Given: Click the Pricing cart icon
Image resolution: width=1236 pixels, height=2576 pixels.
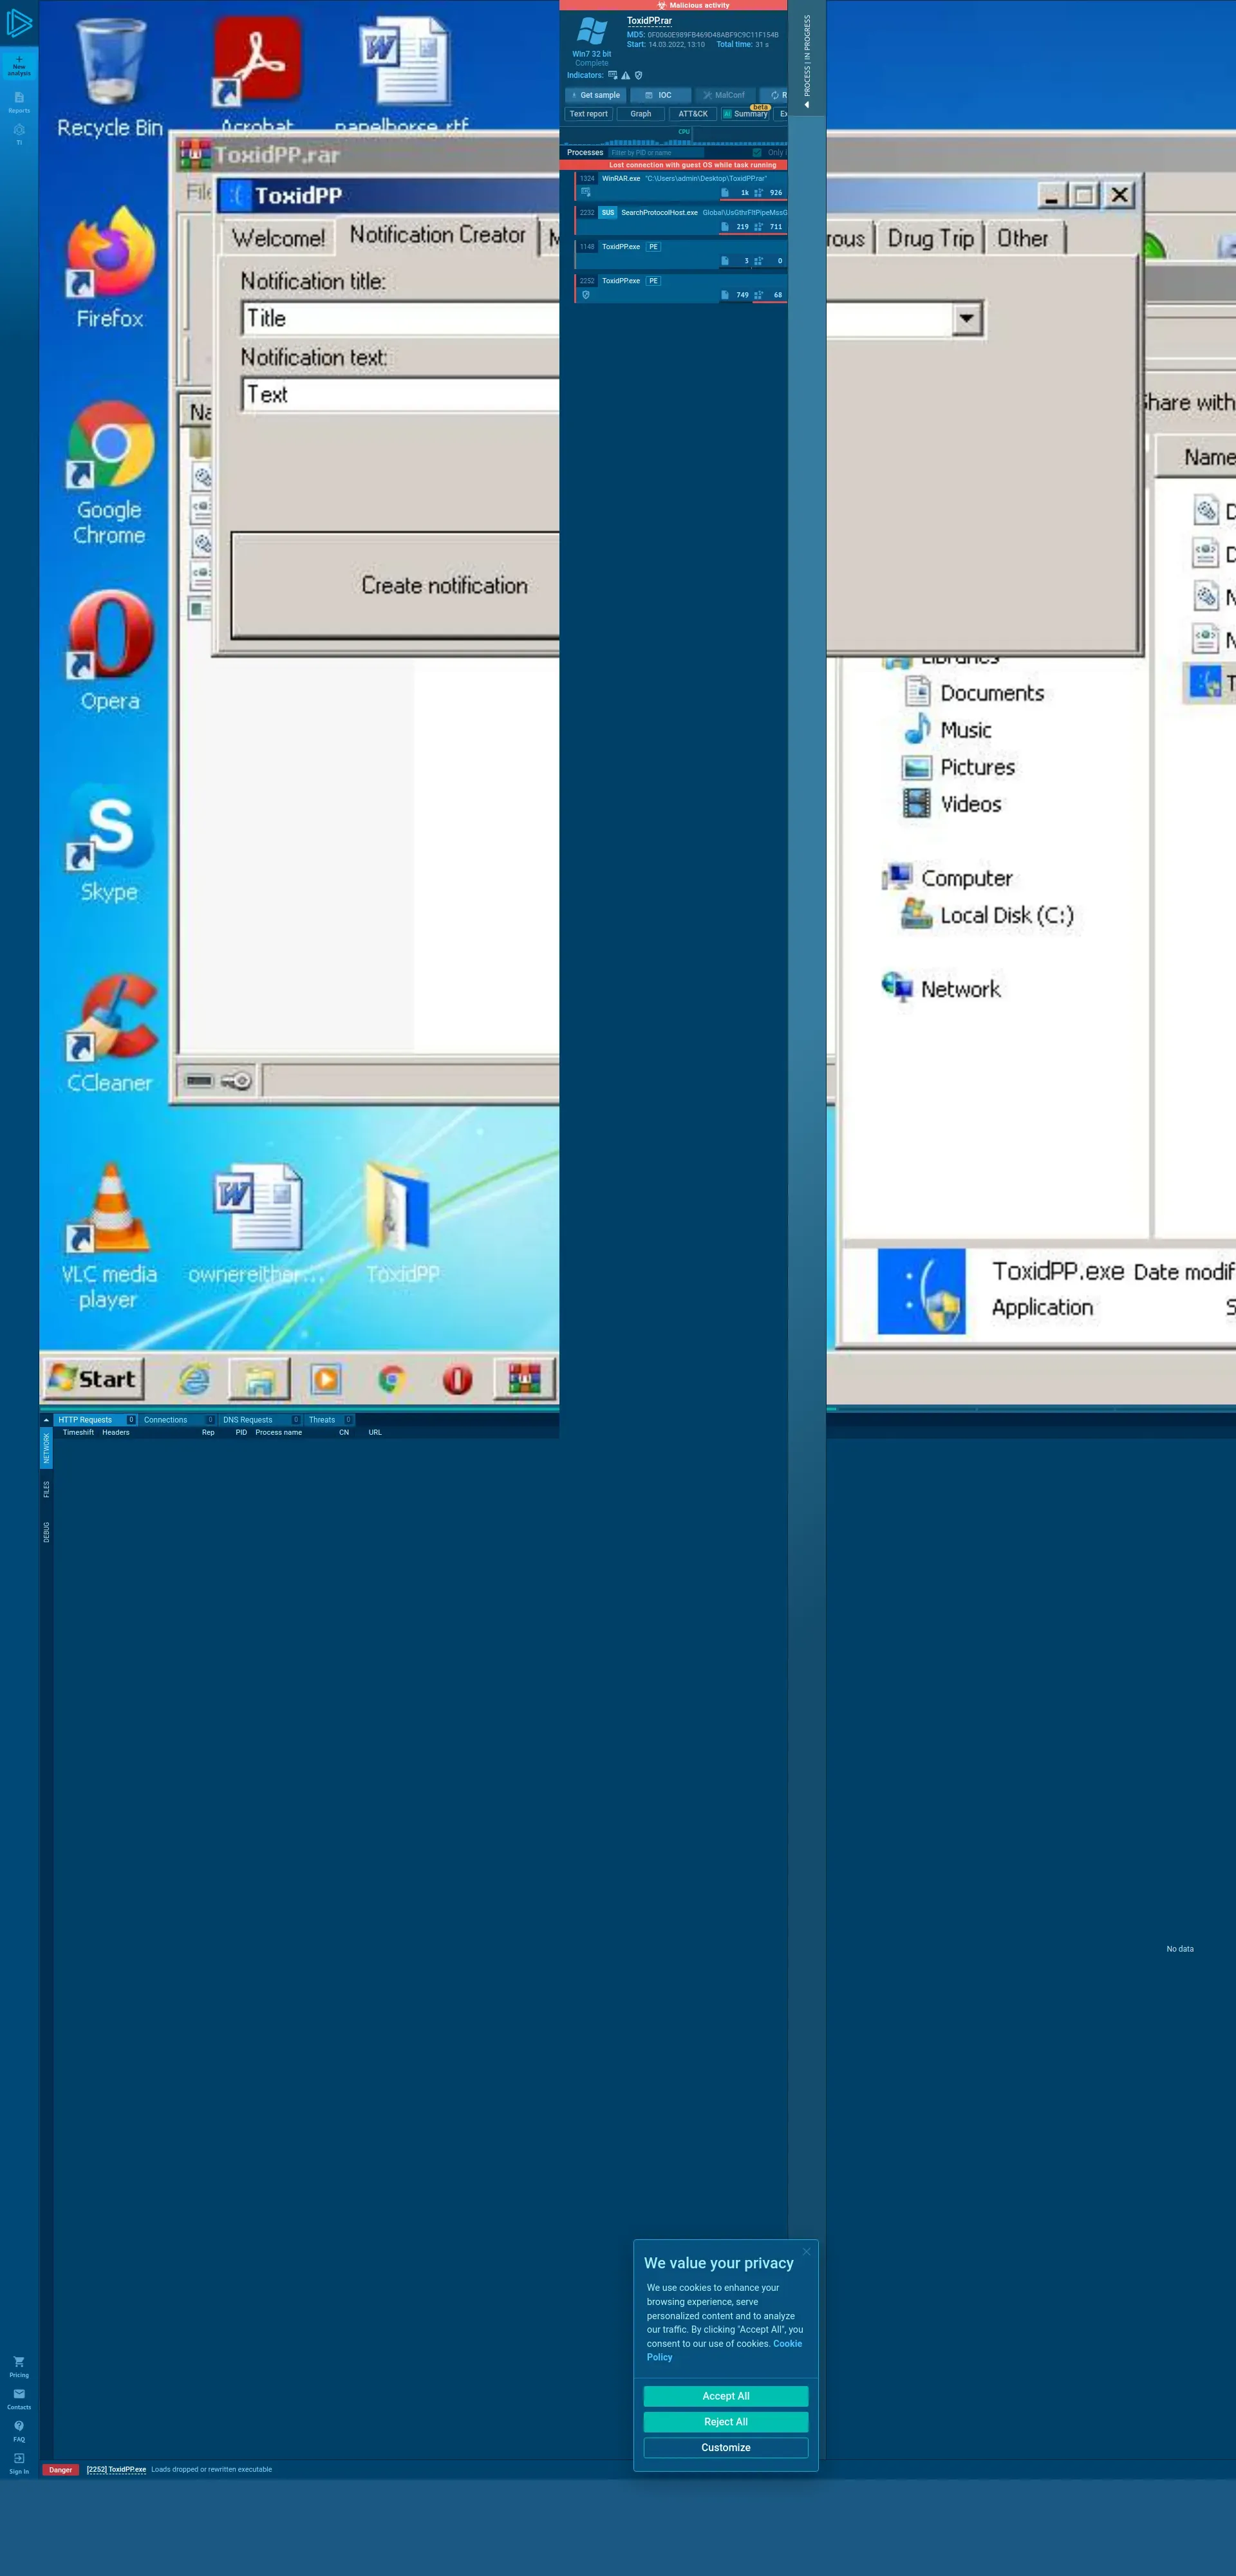Looking at the screenshot, I should tap(19, 2362).
